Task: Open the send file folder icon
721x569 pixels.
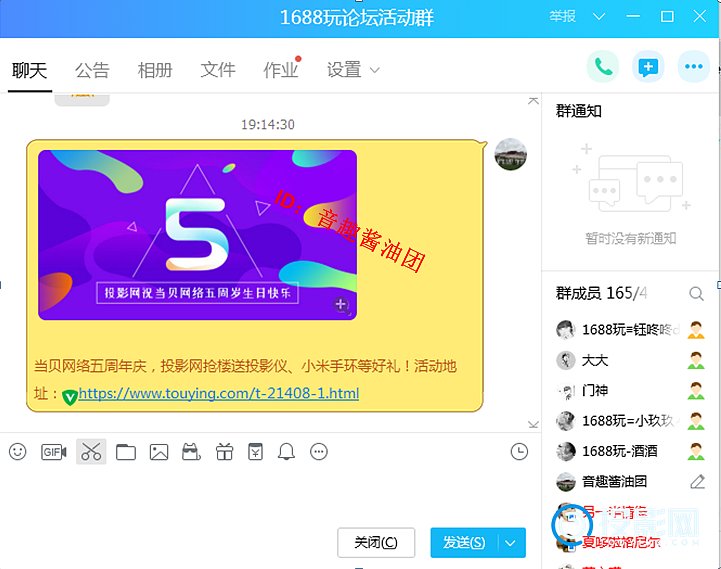Action: coord(125,452)
